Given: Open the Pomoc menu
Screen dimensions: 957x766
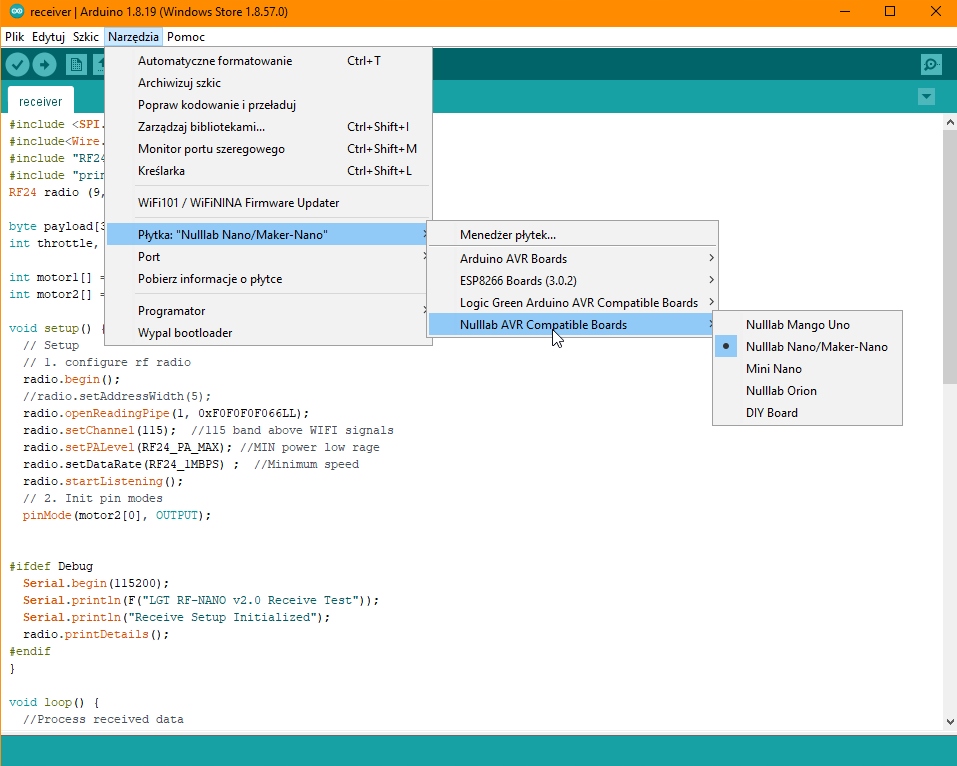Looking at the screenshot, I should (186, 37).
